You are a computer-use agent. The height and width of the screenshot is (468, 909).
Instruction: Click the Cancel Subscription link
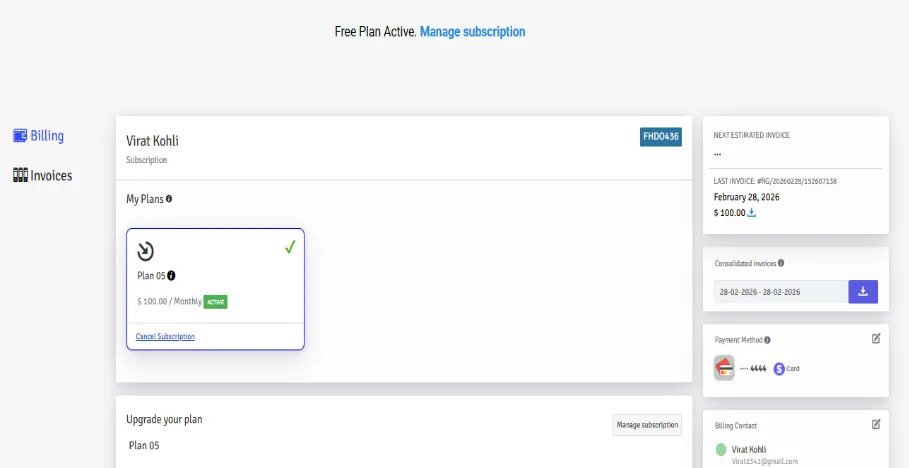pos(165,336)
